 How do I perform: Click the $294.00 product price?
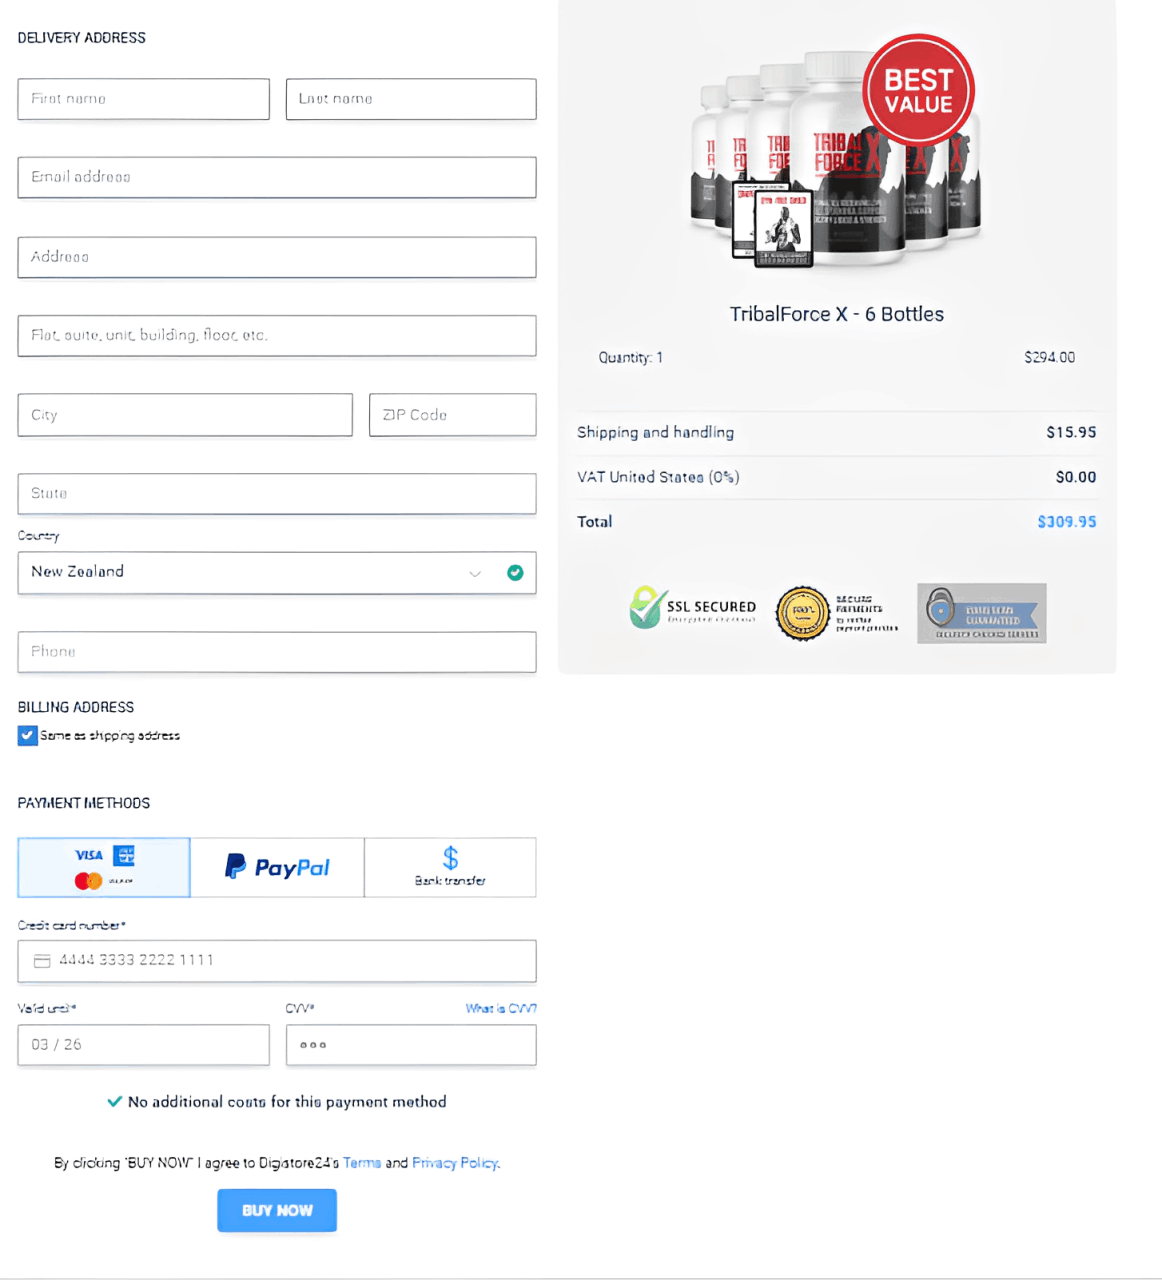click(1050, 357)
